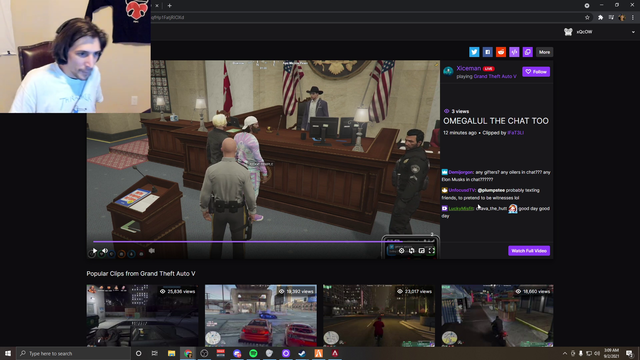Open chat user LuckyMisfit's name
The image size is (640, 360).
point(461,209)
